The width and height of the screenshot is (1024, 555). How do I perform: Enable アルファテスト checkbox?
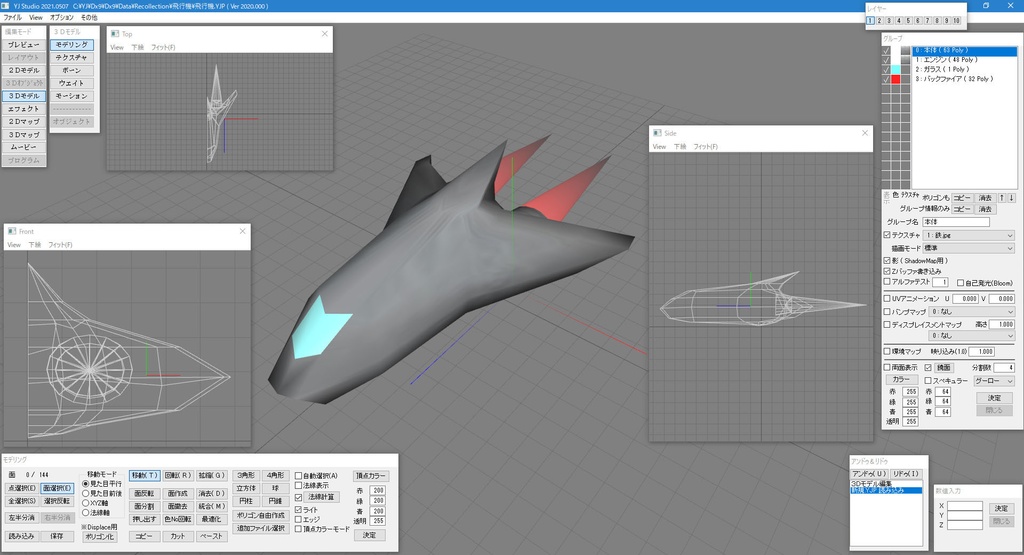(887, 281)
